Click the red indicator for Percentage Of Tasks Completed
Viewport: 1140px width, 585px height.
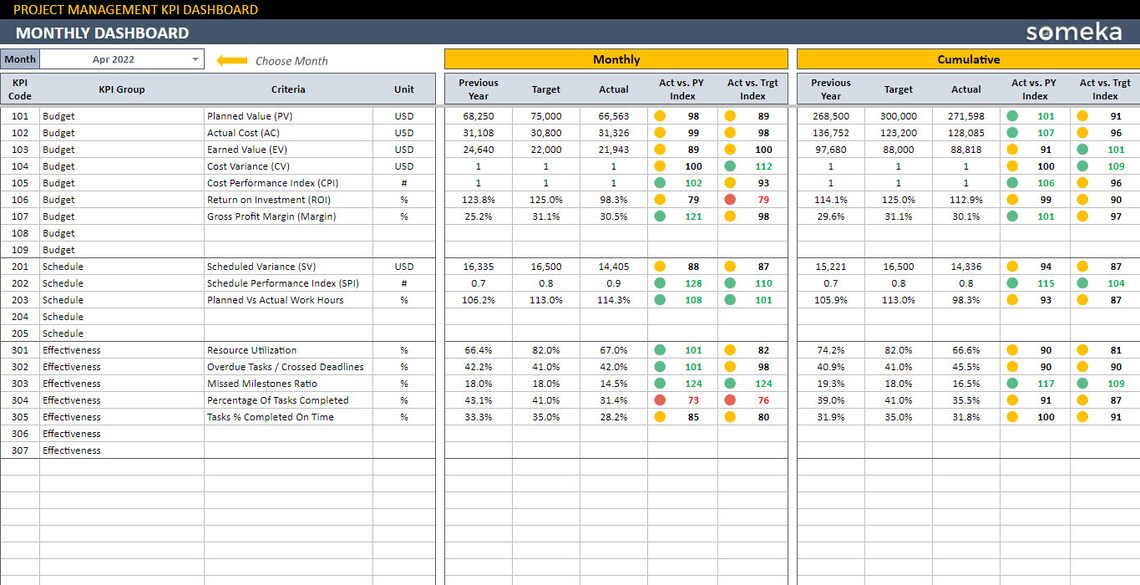pyautogui.click(x=659, y=400)
